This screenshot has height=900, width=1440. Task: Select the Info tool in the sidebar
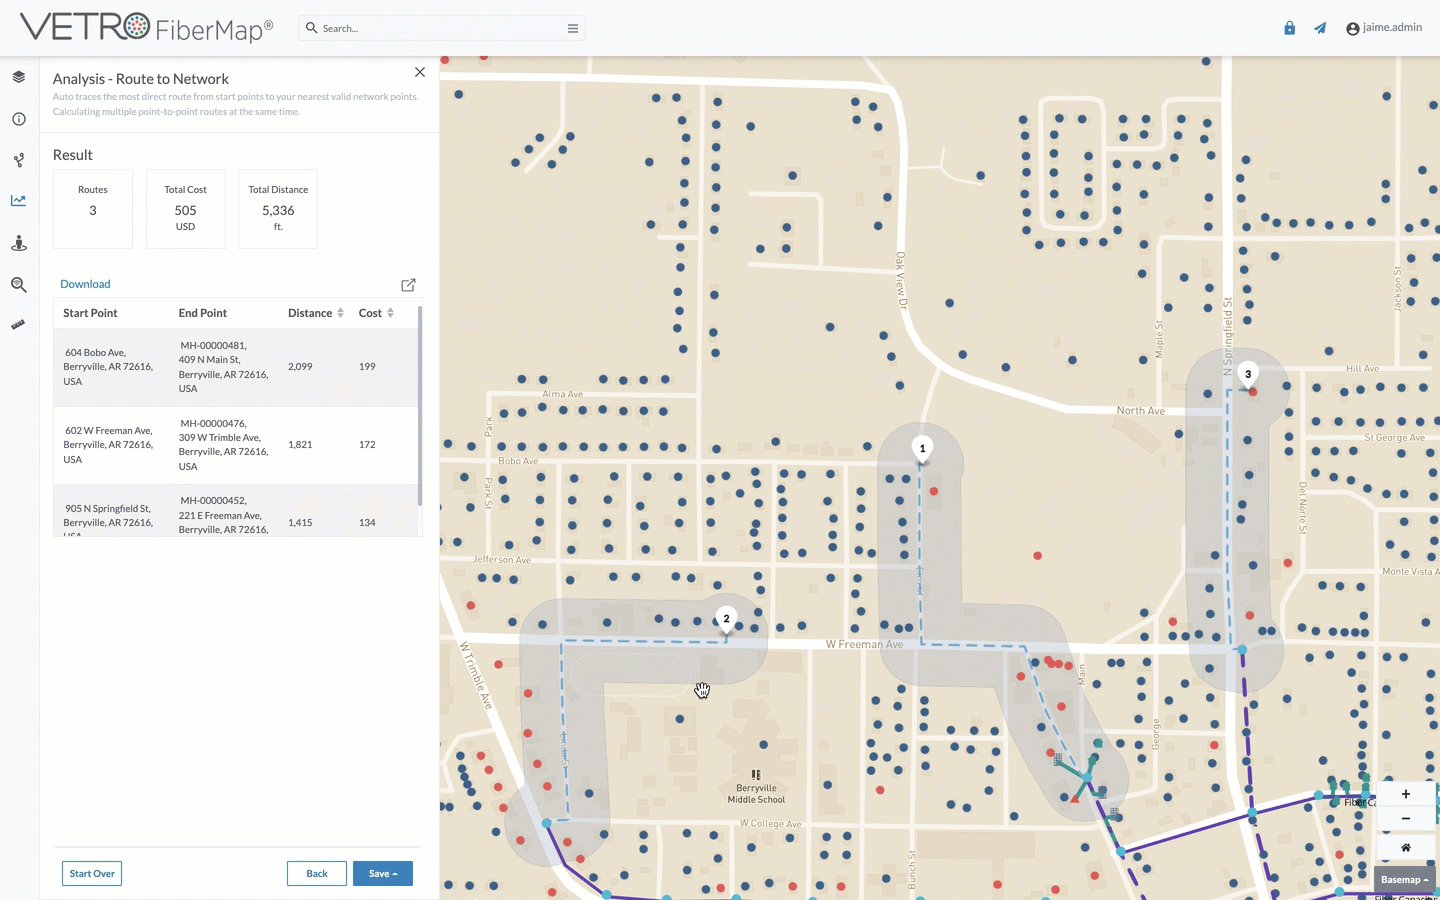click(18, 118)
